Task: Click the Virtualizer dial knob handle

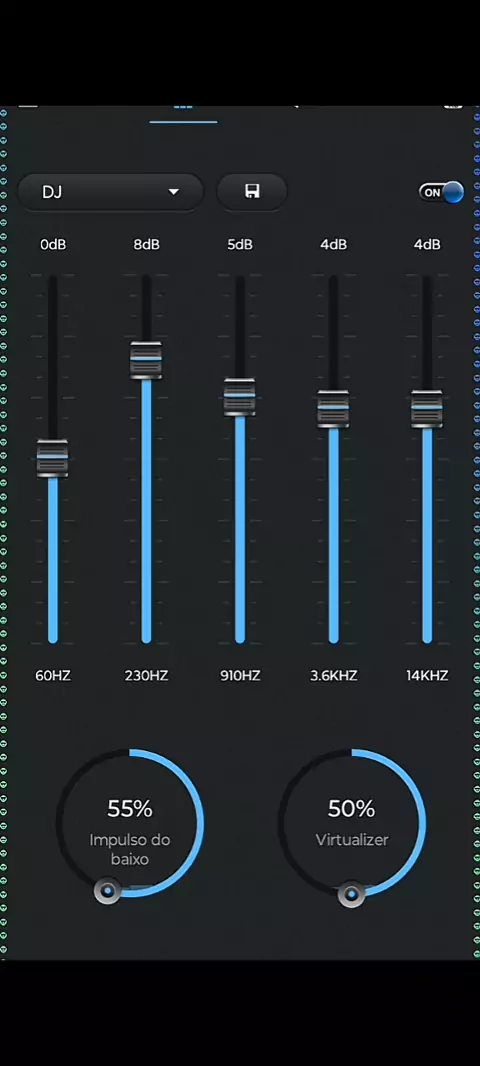Action: [352, 894]
